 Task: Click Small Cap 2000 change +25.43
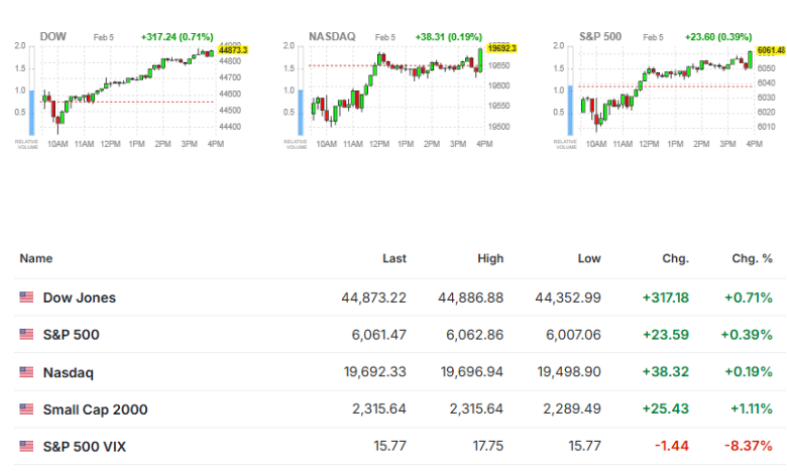666,409
